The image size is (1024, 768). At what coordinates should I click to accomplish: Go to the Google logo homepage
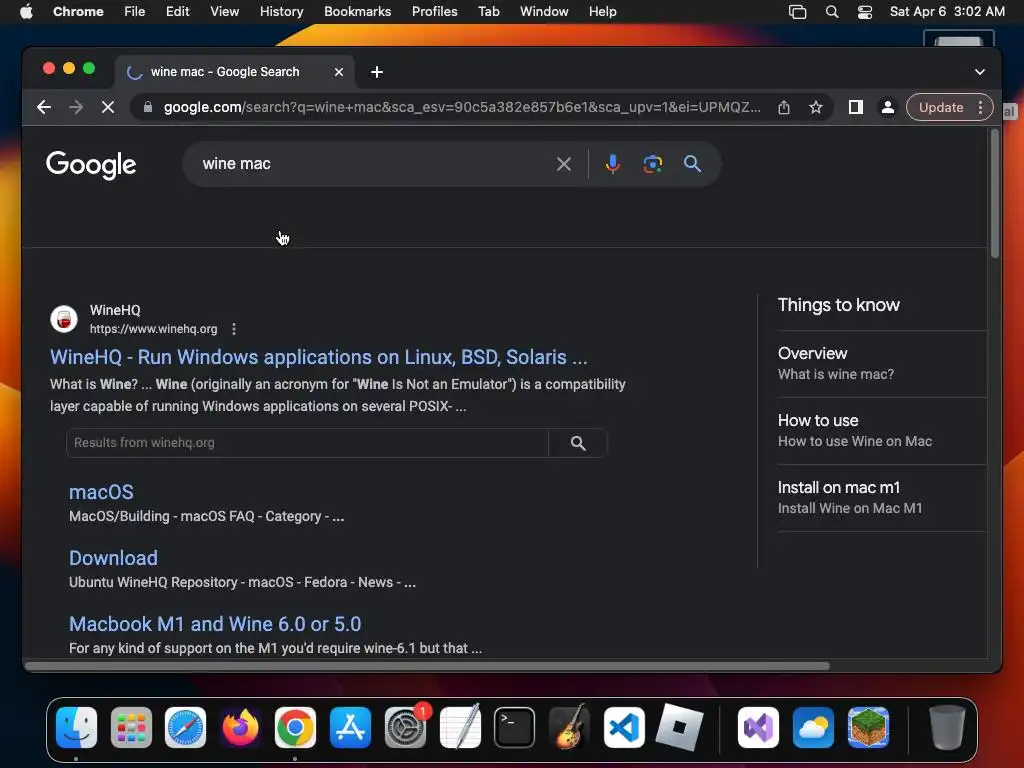tap(91, 165)
